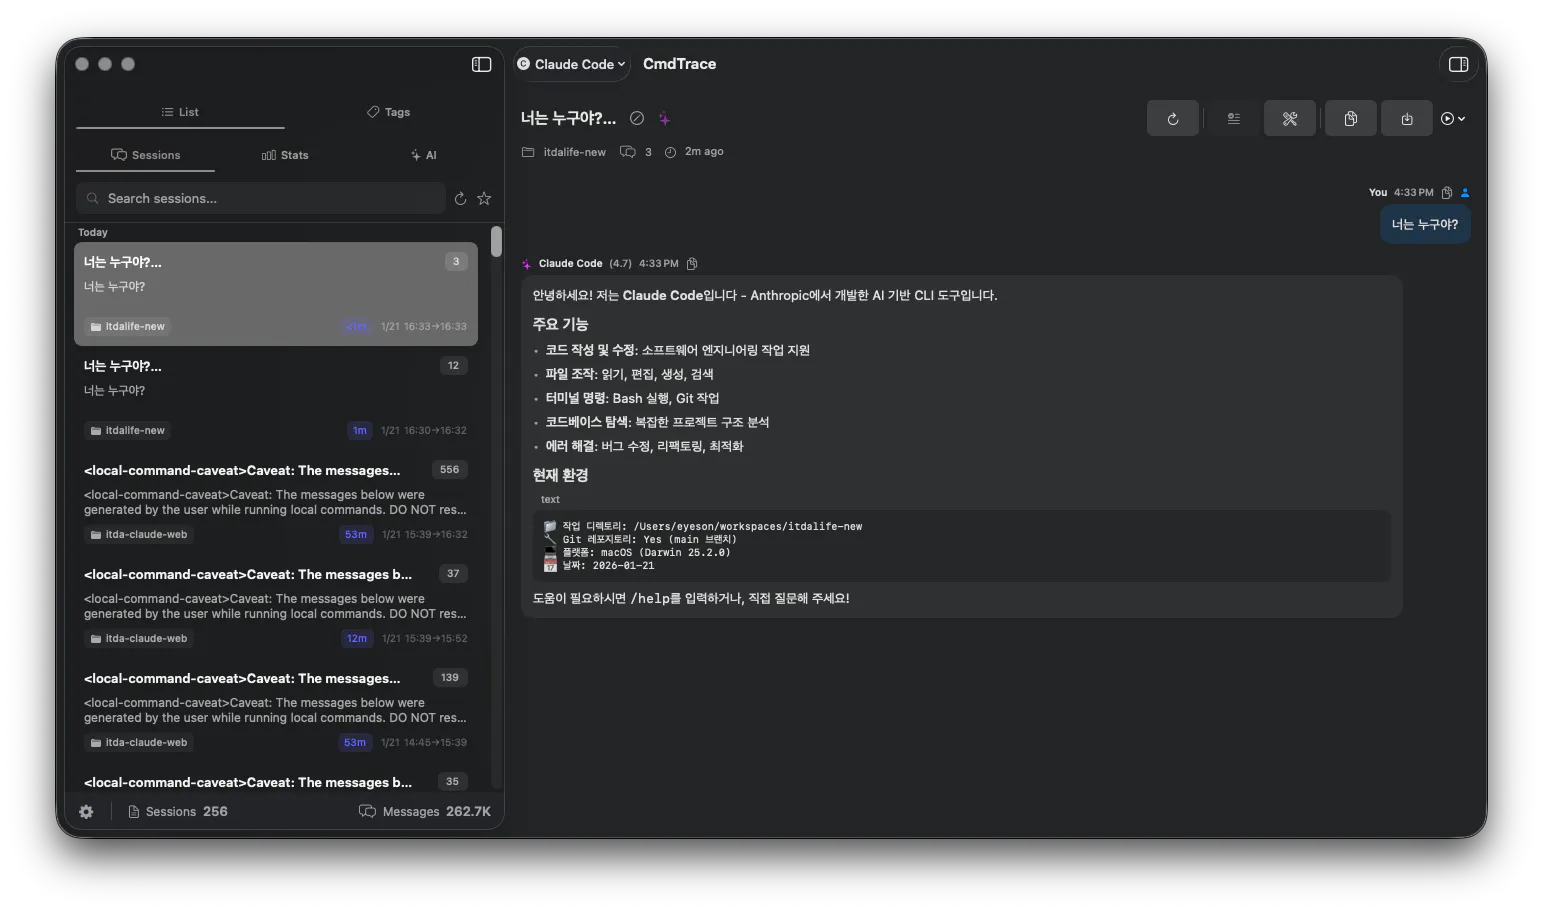Open the Stats sub-tab
Viewport: 1543px width, 912px height.
click(285, 155)
